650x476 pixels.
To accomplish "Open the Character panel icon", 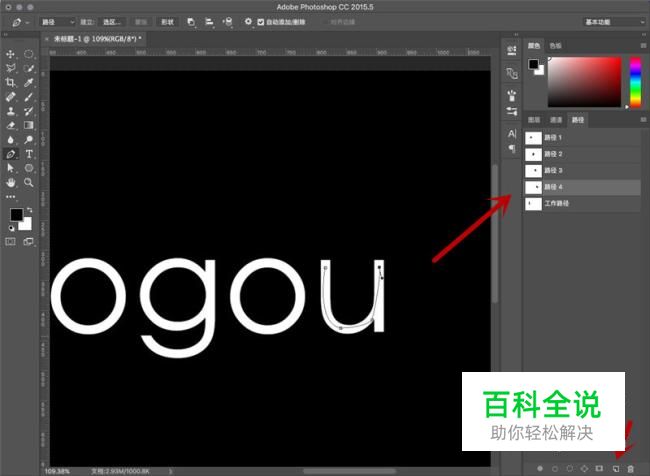I will tap(512, 134).
